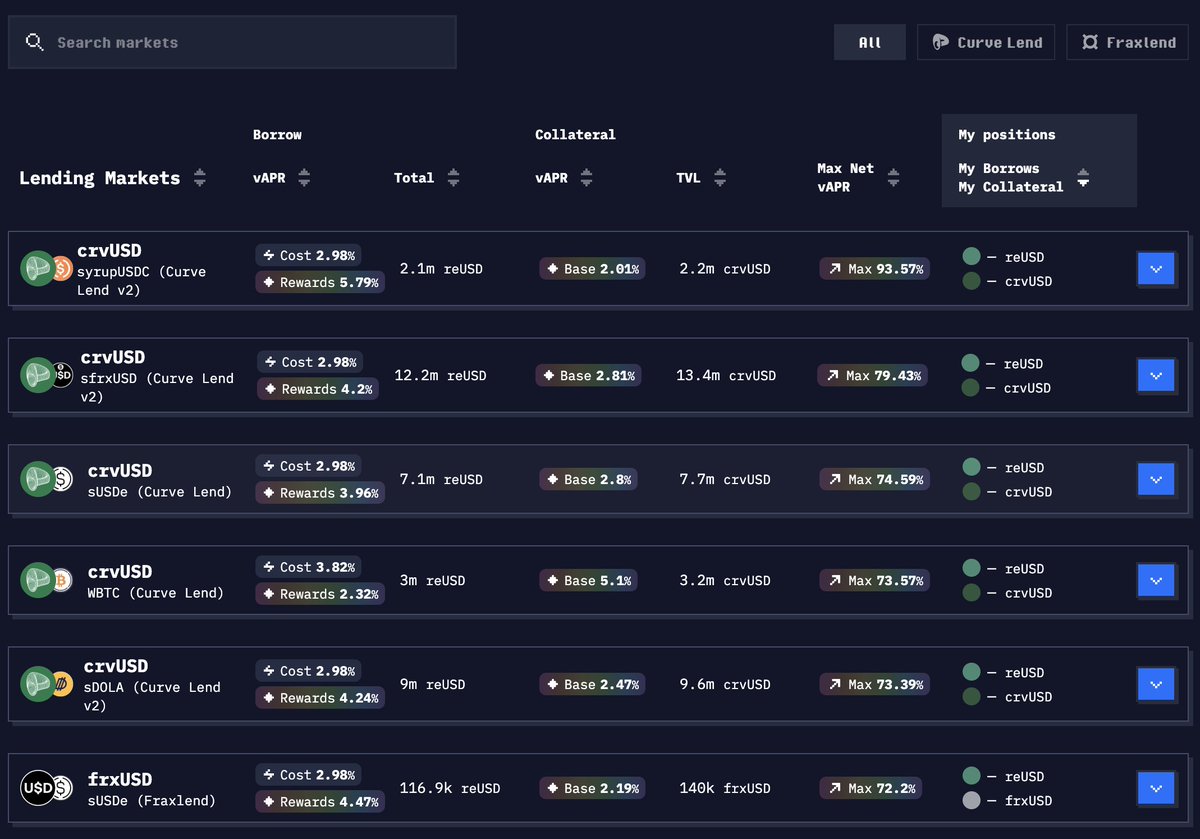Expand the sfrxUSD market row
Image resolution: width=1200 pixels, height=839 pixels.
[x=1156, y=376]
